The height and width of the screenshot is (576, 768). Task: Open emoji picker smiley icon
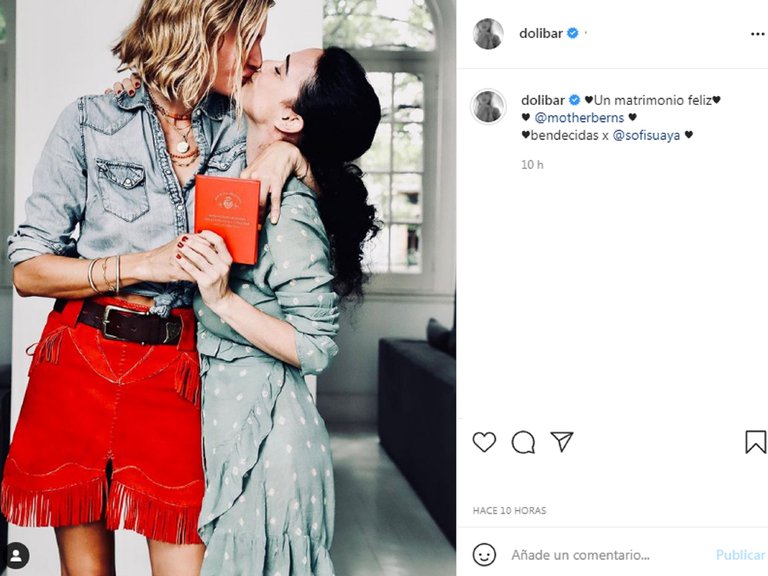(484, 554)
